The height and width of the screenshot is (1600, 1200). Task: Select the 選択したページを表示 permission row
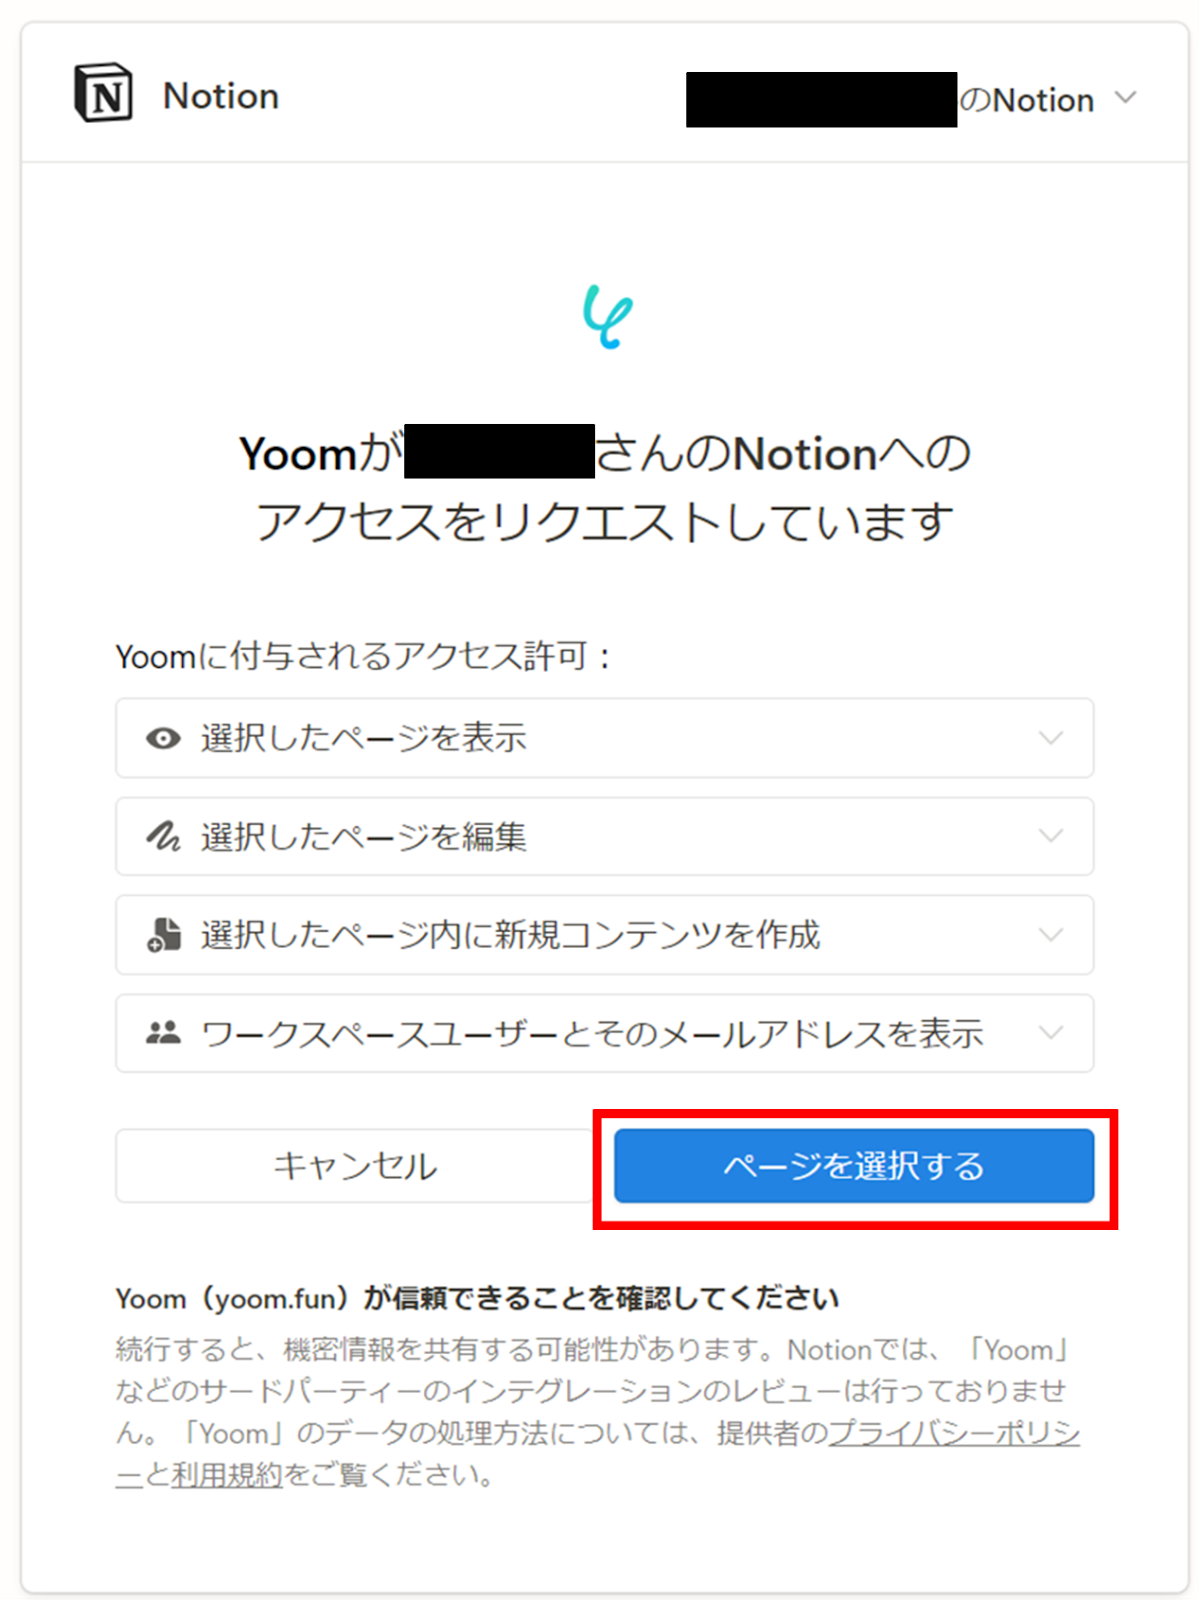605,738
